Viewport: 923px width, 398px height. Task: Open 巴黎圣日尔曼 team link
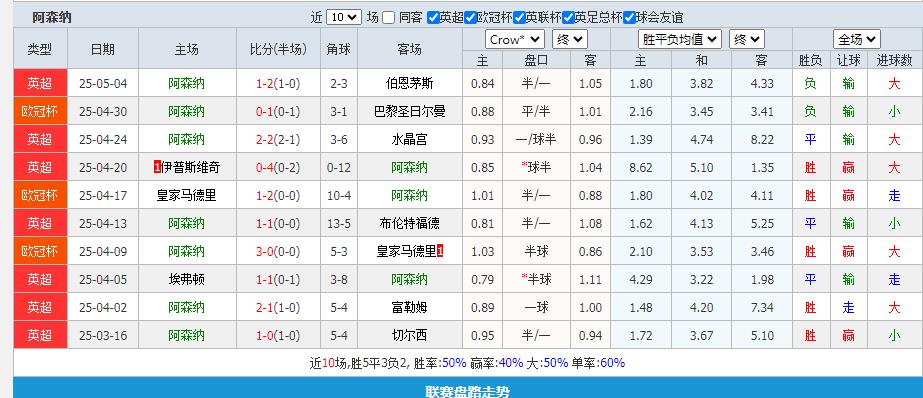pyautogui.click(x=410, y=111)
